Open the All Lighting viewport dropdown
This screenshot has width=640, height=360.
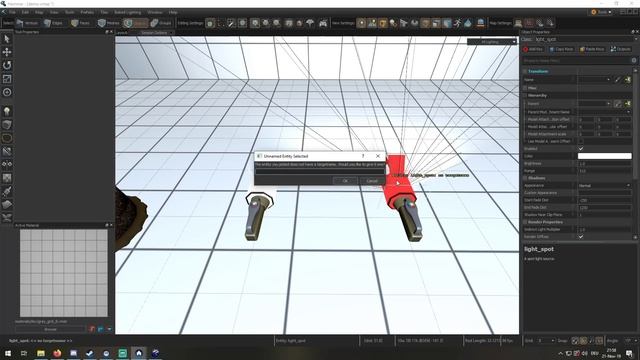click(x=492, y=42)
